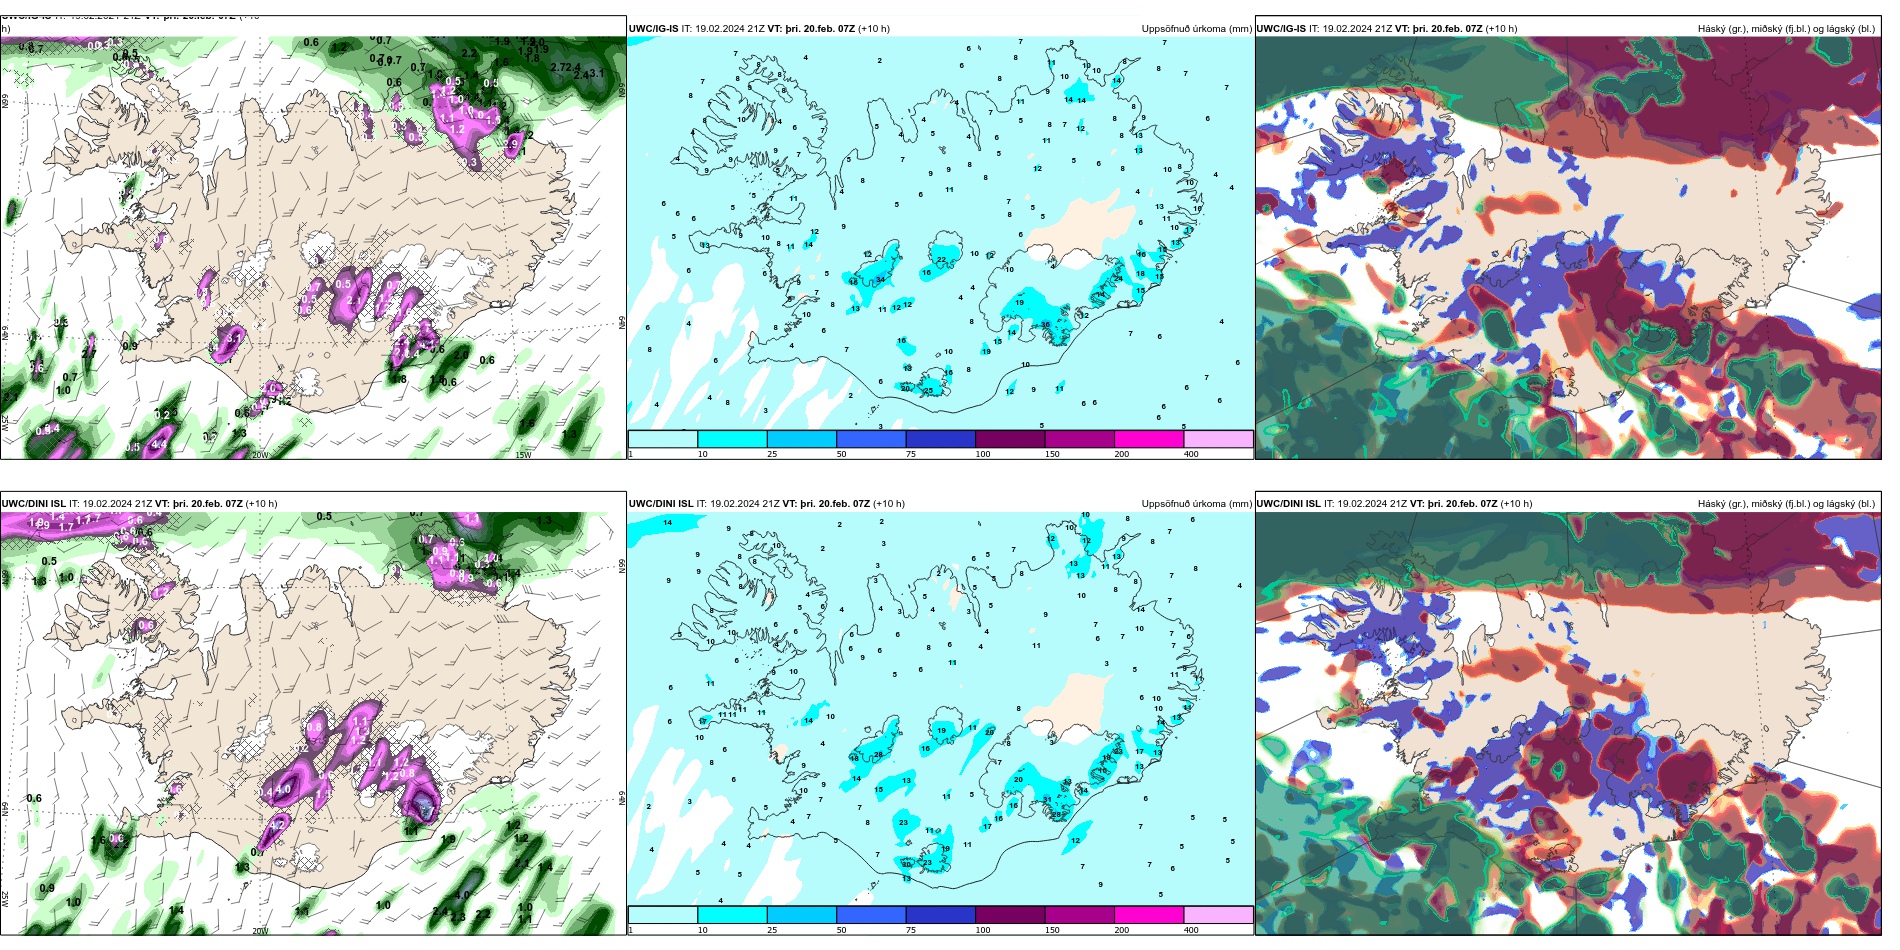Click the pale cyan 1–10 mm swatch in IG-IS legend
The height and width of the screenshot is (950, 1900).
click(663, 439)
